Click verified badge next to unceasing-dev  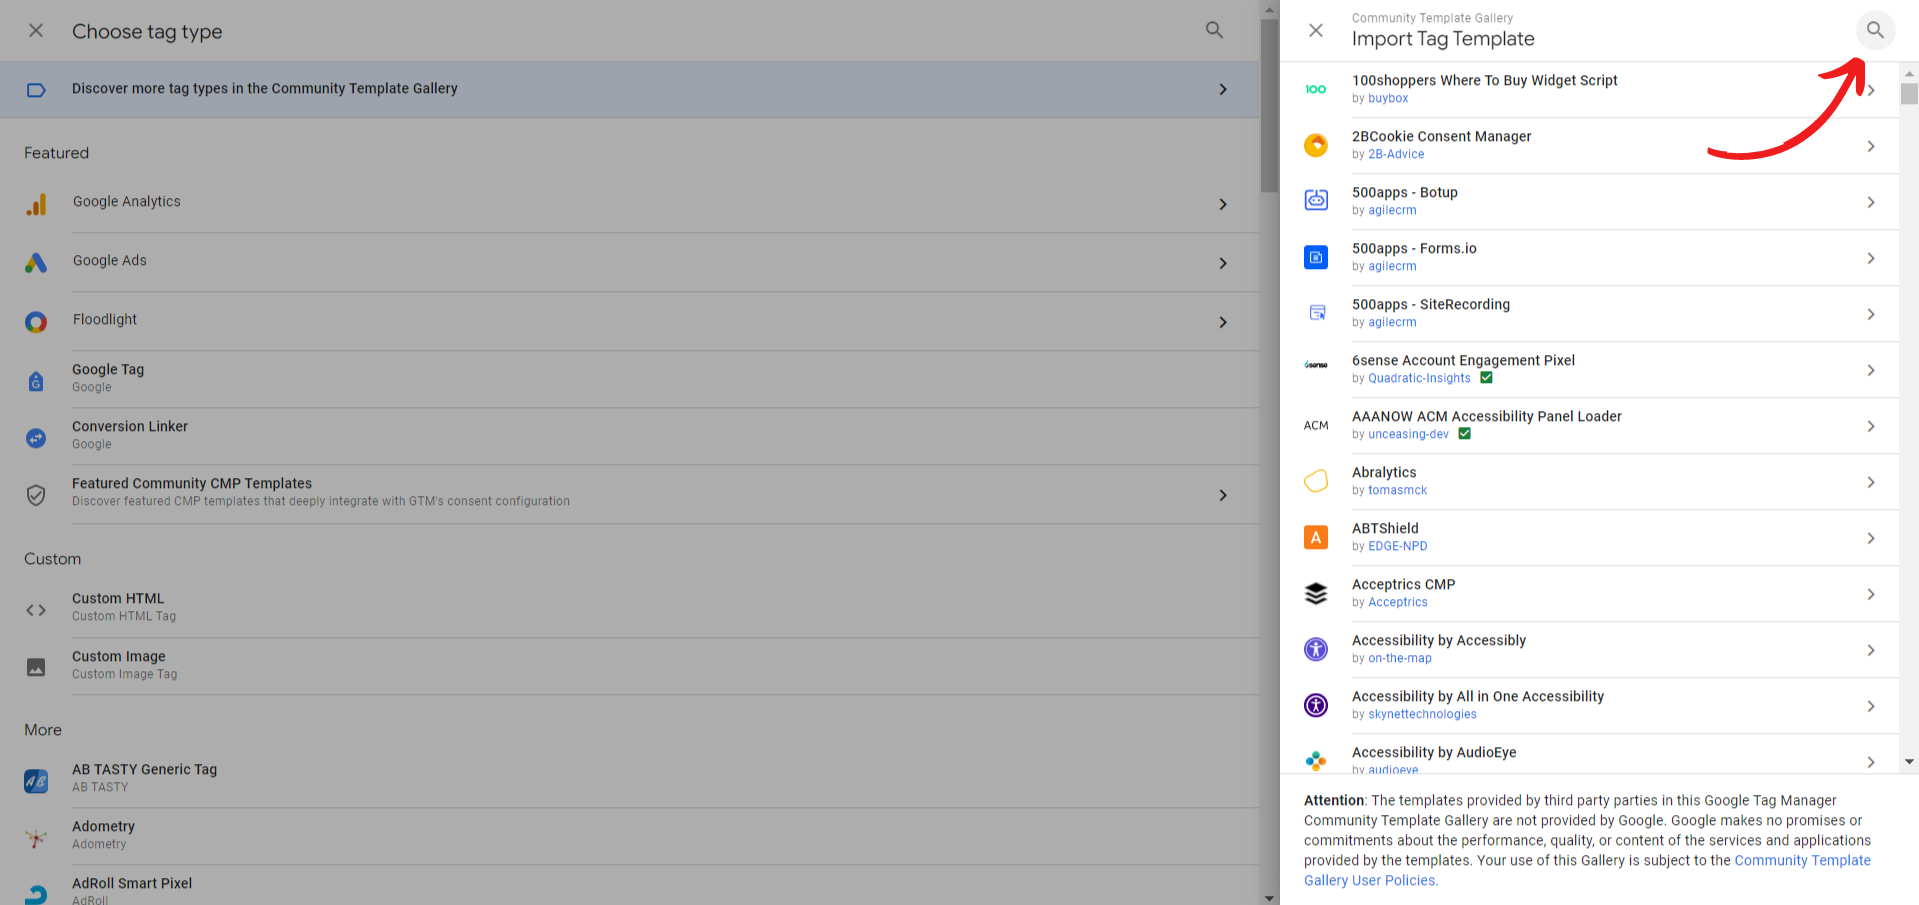click(1464, 433)
